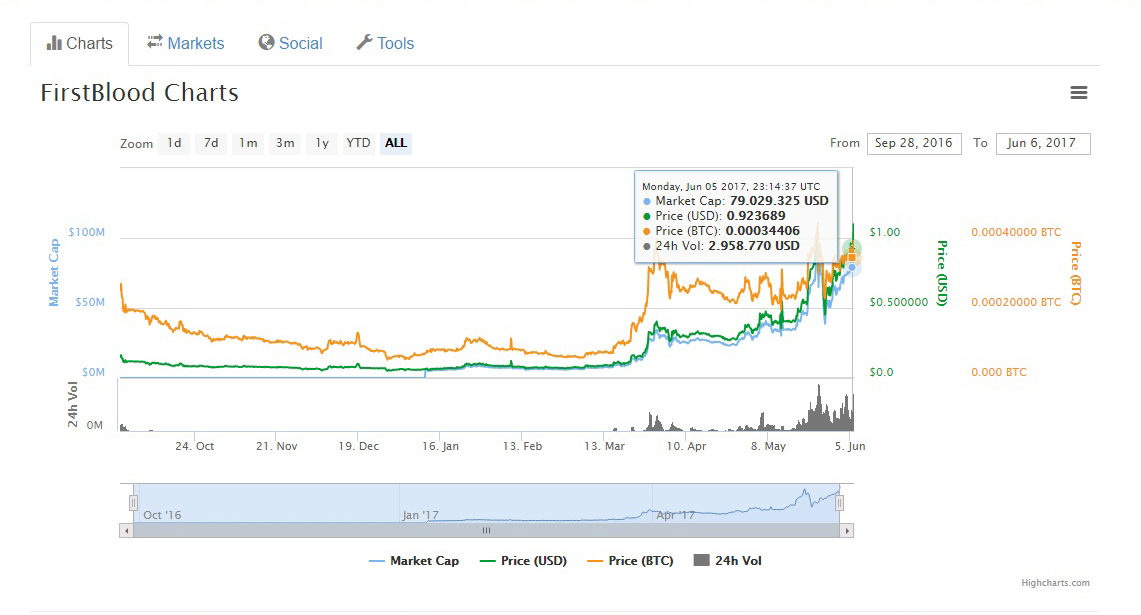Click the globe icon beside Social
This screenshot has height=615, width=1141.
266,42
